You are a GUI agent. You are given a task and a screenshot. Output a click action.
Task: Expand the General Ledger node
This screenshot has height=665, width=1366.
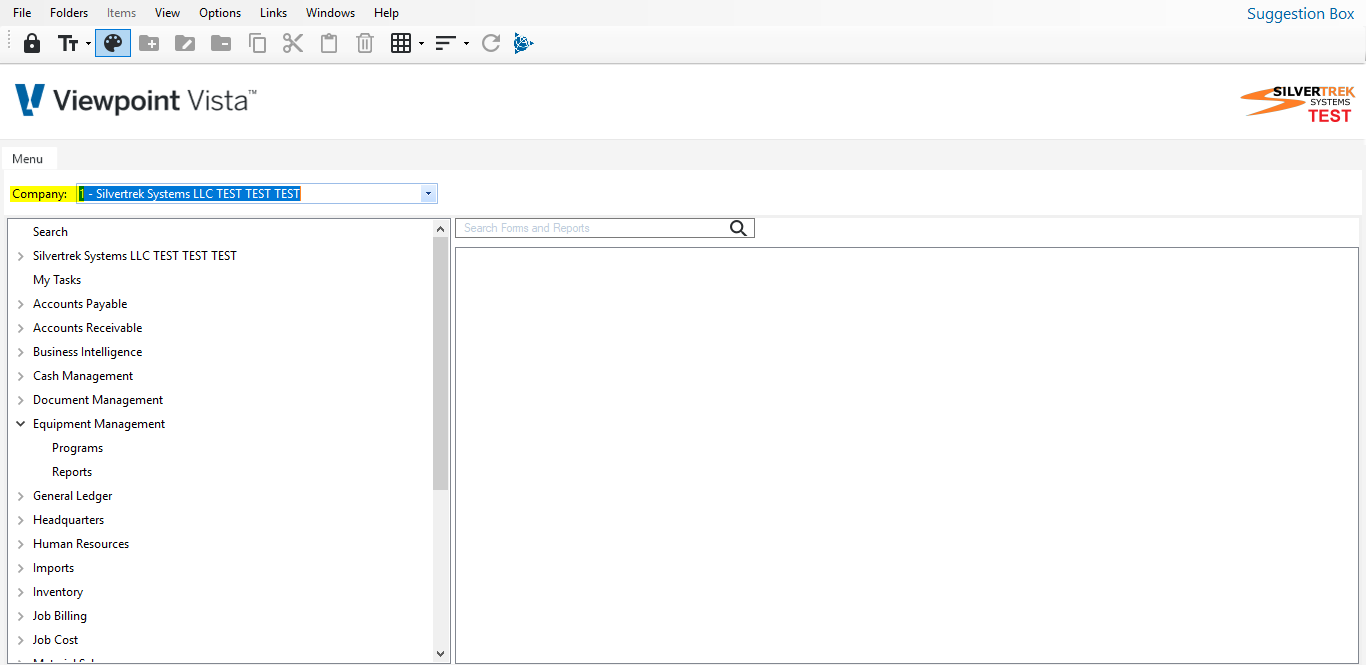click(x=21, y=496)
